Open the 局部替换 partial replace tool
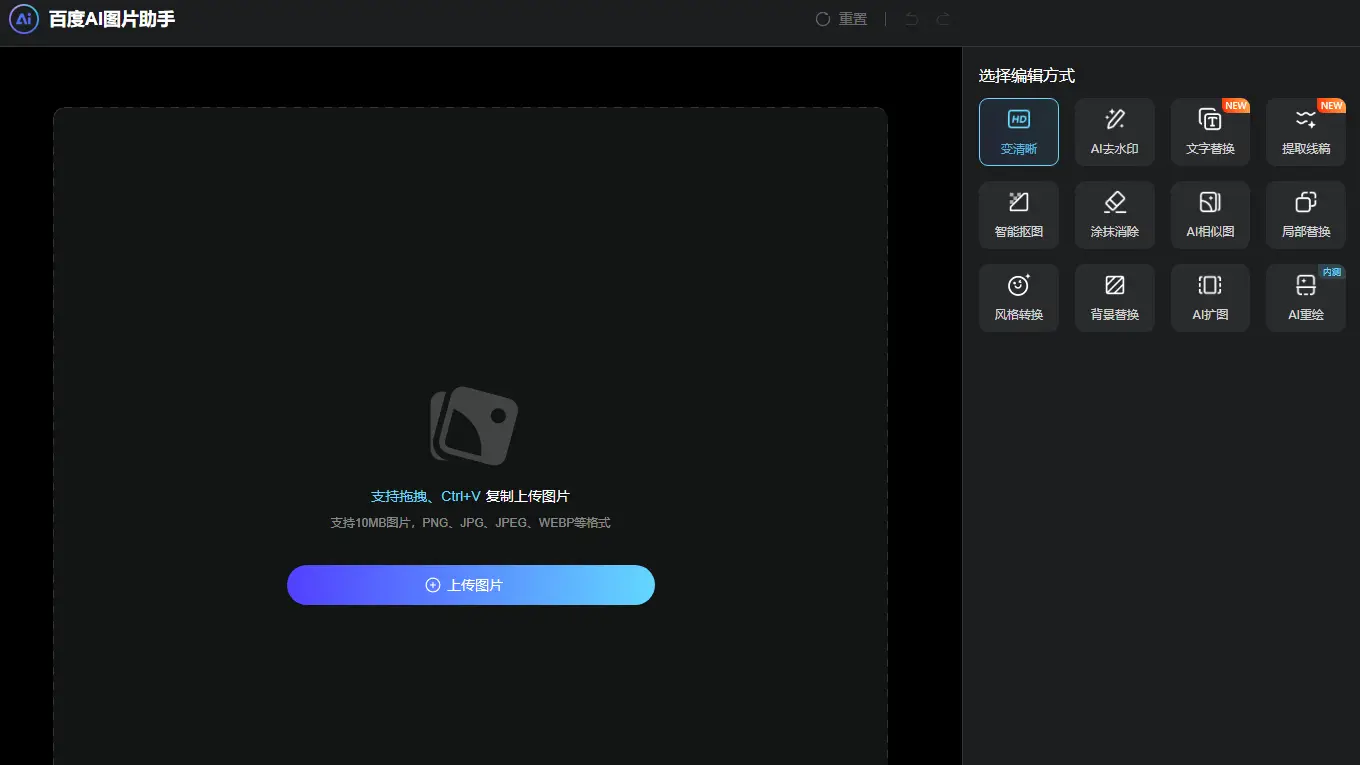1360x765 pixels. (1305, 214)
